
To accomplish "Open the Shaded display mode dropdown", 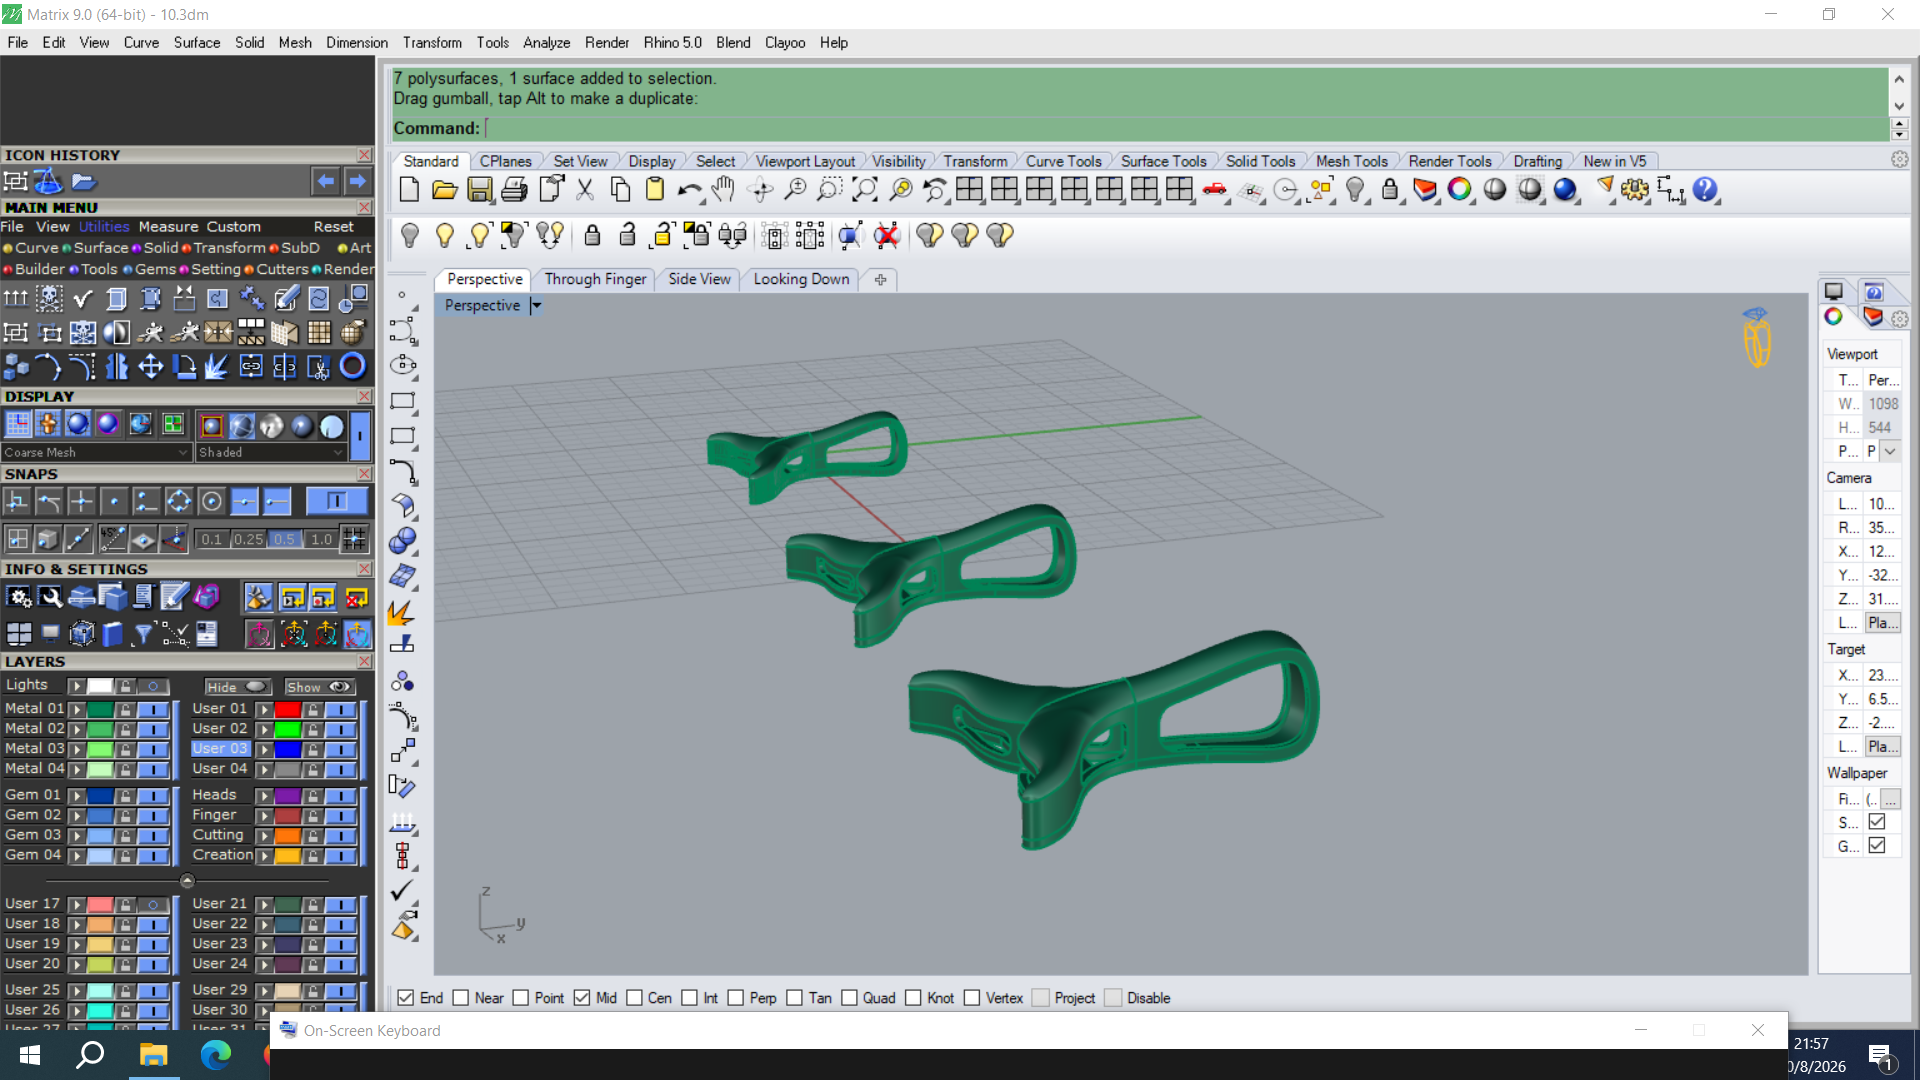I will (271, 453).
